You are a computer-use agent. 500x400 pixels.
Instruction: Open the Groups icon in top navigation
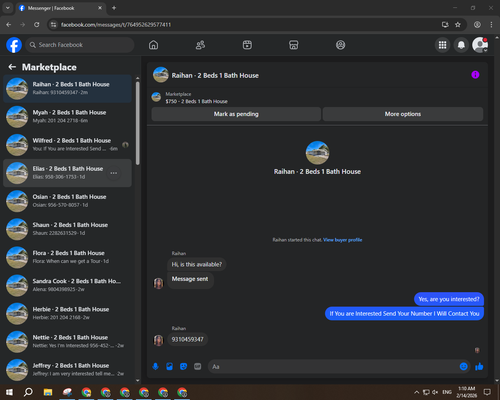340,45
